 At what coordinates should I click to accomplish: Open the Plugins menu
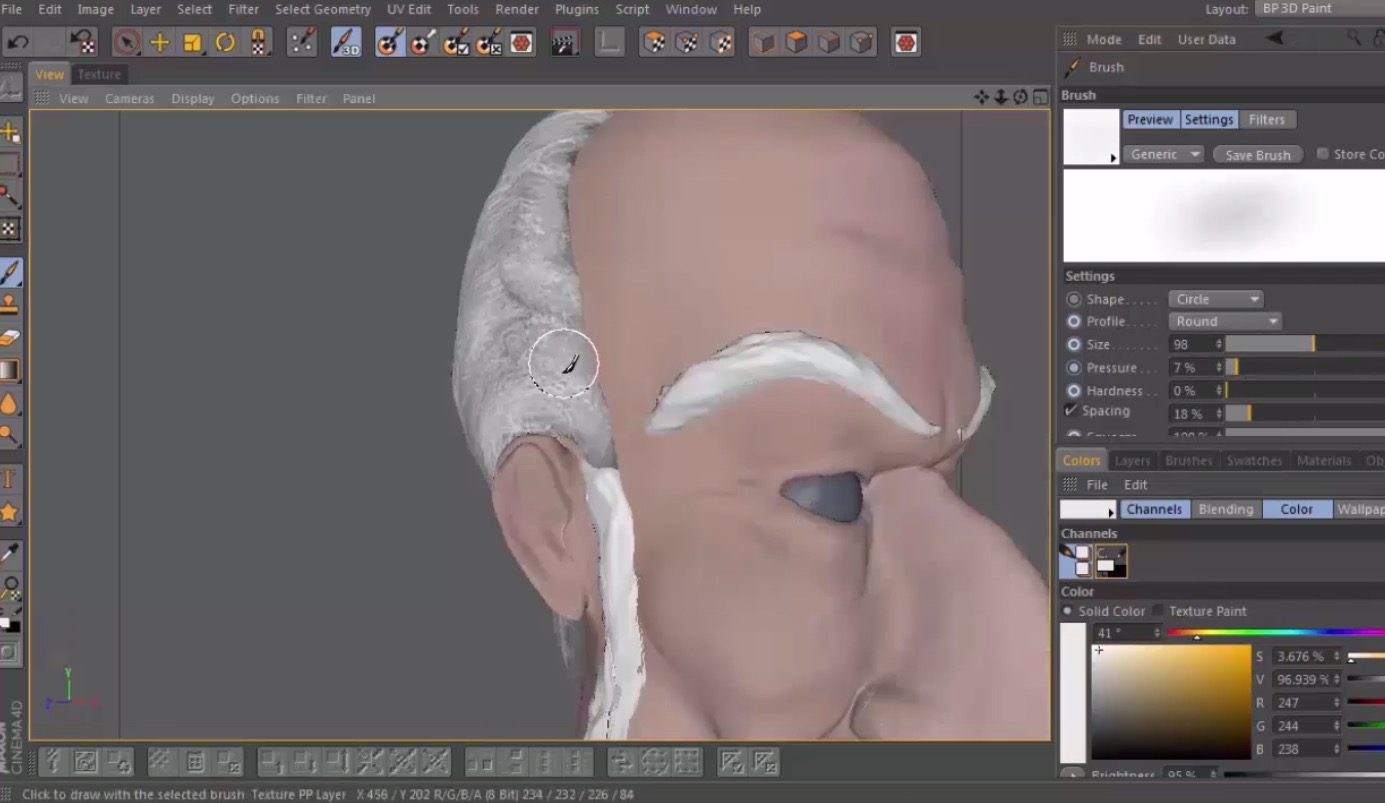pyautogui.click(x=577, y=9)
